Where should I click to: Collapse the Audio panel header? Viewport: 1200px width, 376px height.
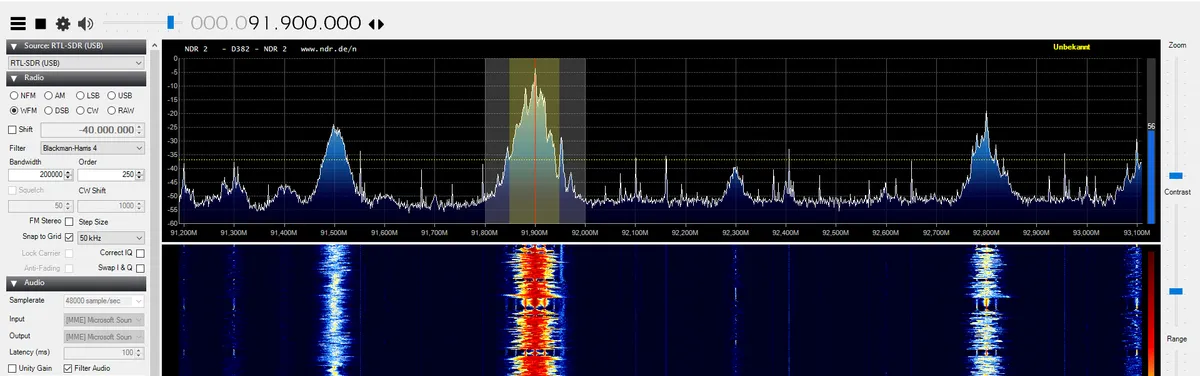(77, 283)
